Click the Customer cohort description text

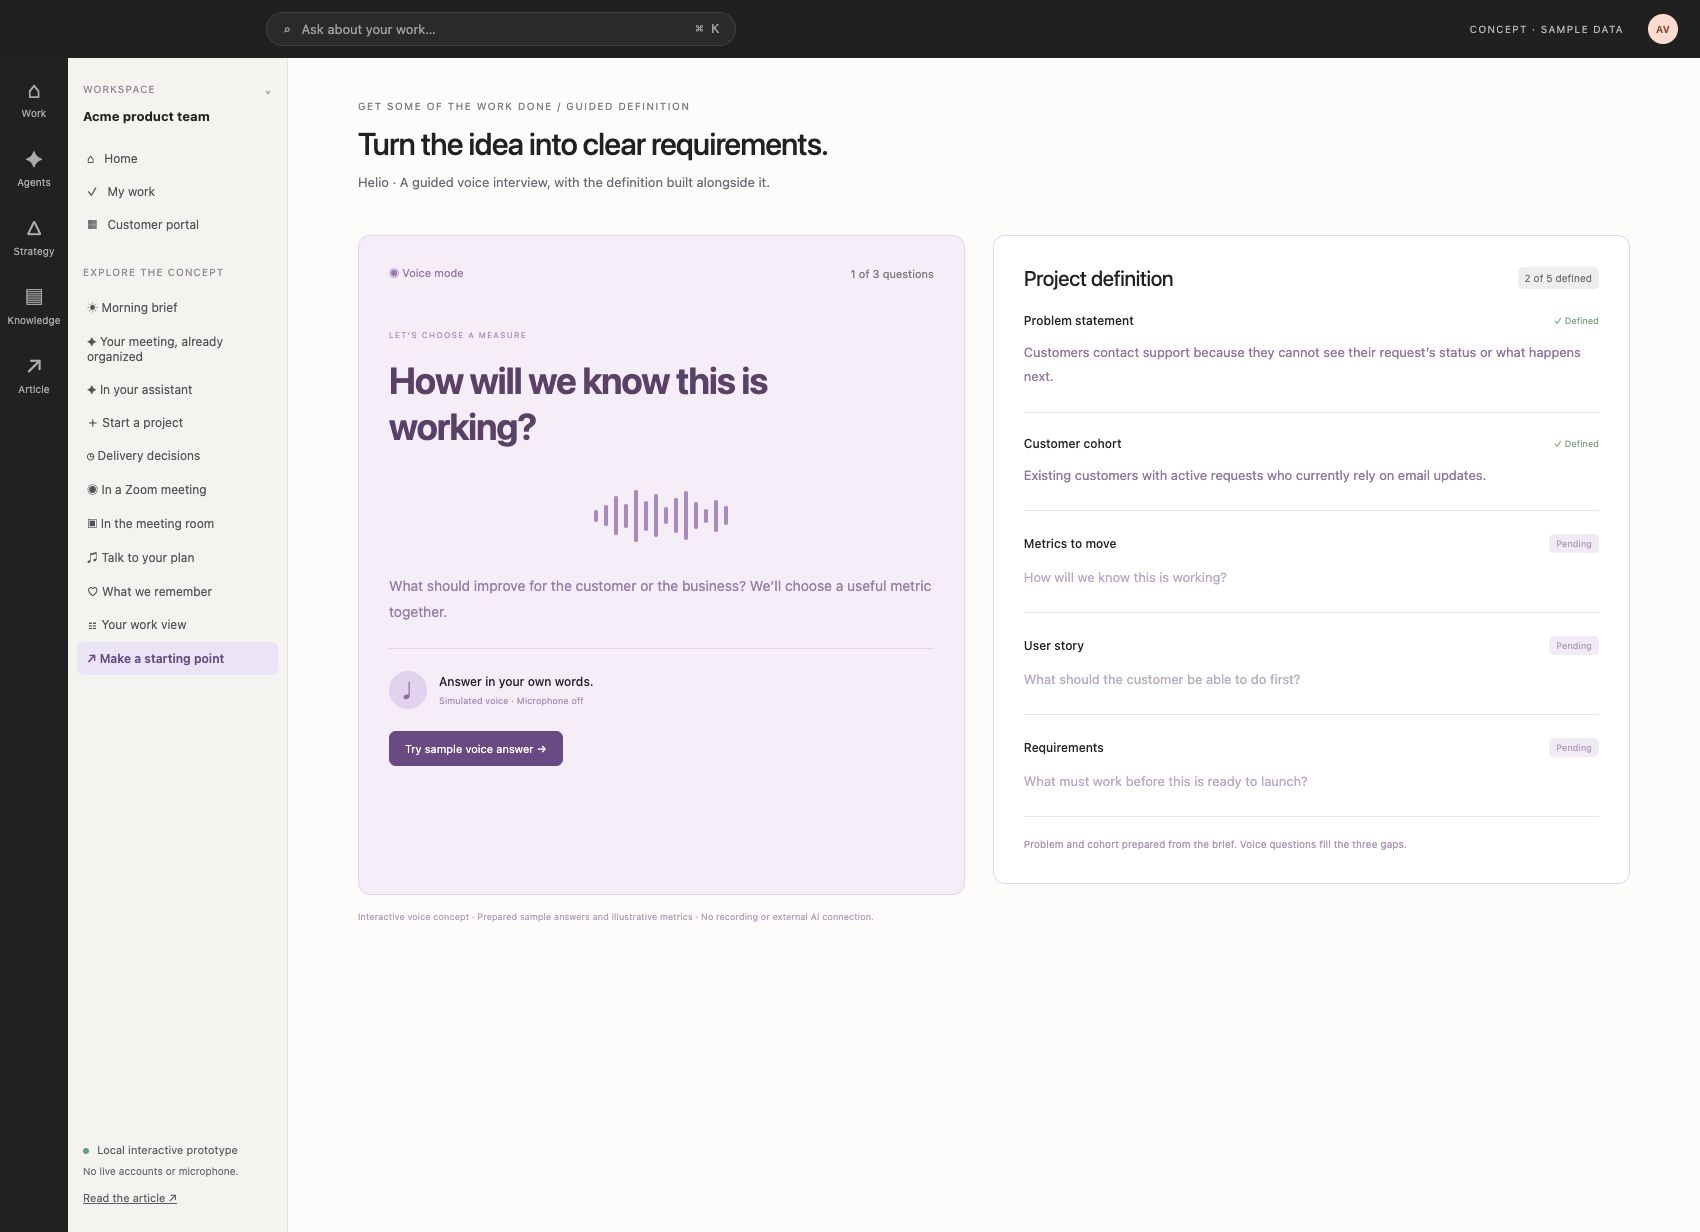(x=1255, y=476)
